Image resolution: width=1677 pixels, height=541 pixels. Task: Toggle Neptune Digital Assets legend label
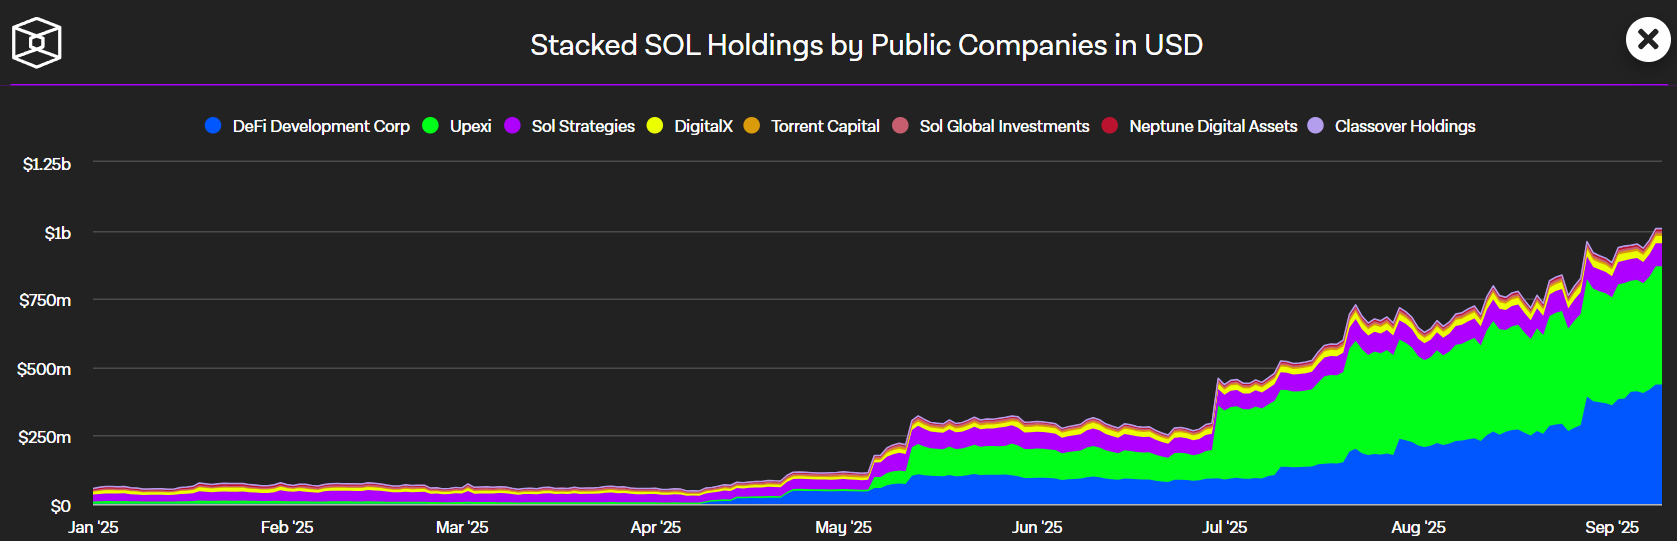[x=1213, y=126]
